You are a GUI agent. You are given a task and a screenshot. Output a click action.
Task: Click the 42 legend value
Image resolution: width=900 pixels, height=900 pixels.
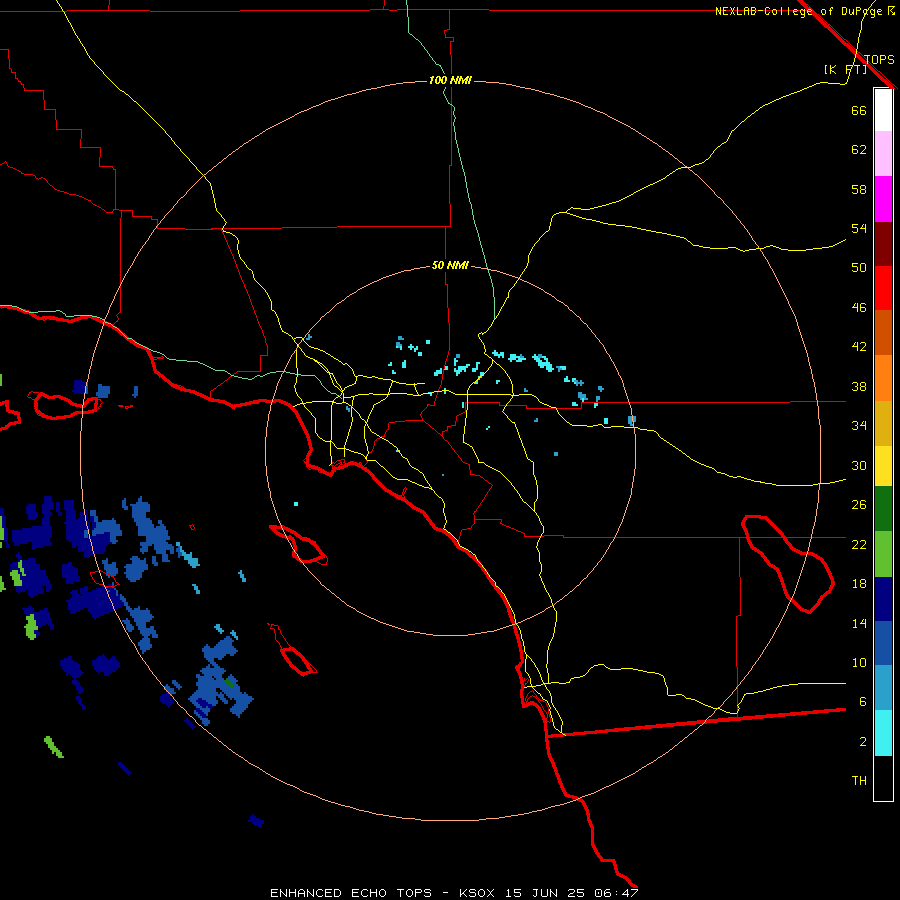tap(859, 347)
